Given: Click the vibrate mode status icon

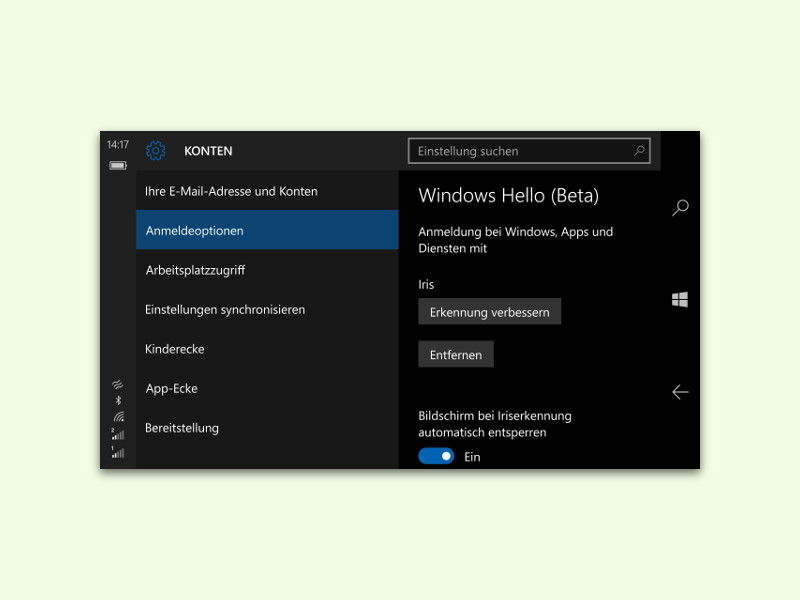Looking at the screenshot, I should click(118, 384).
